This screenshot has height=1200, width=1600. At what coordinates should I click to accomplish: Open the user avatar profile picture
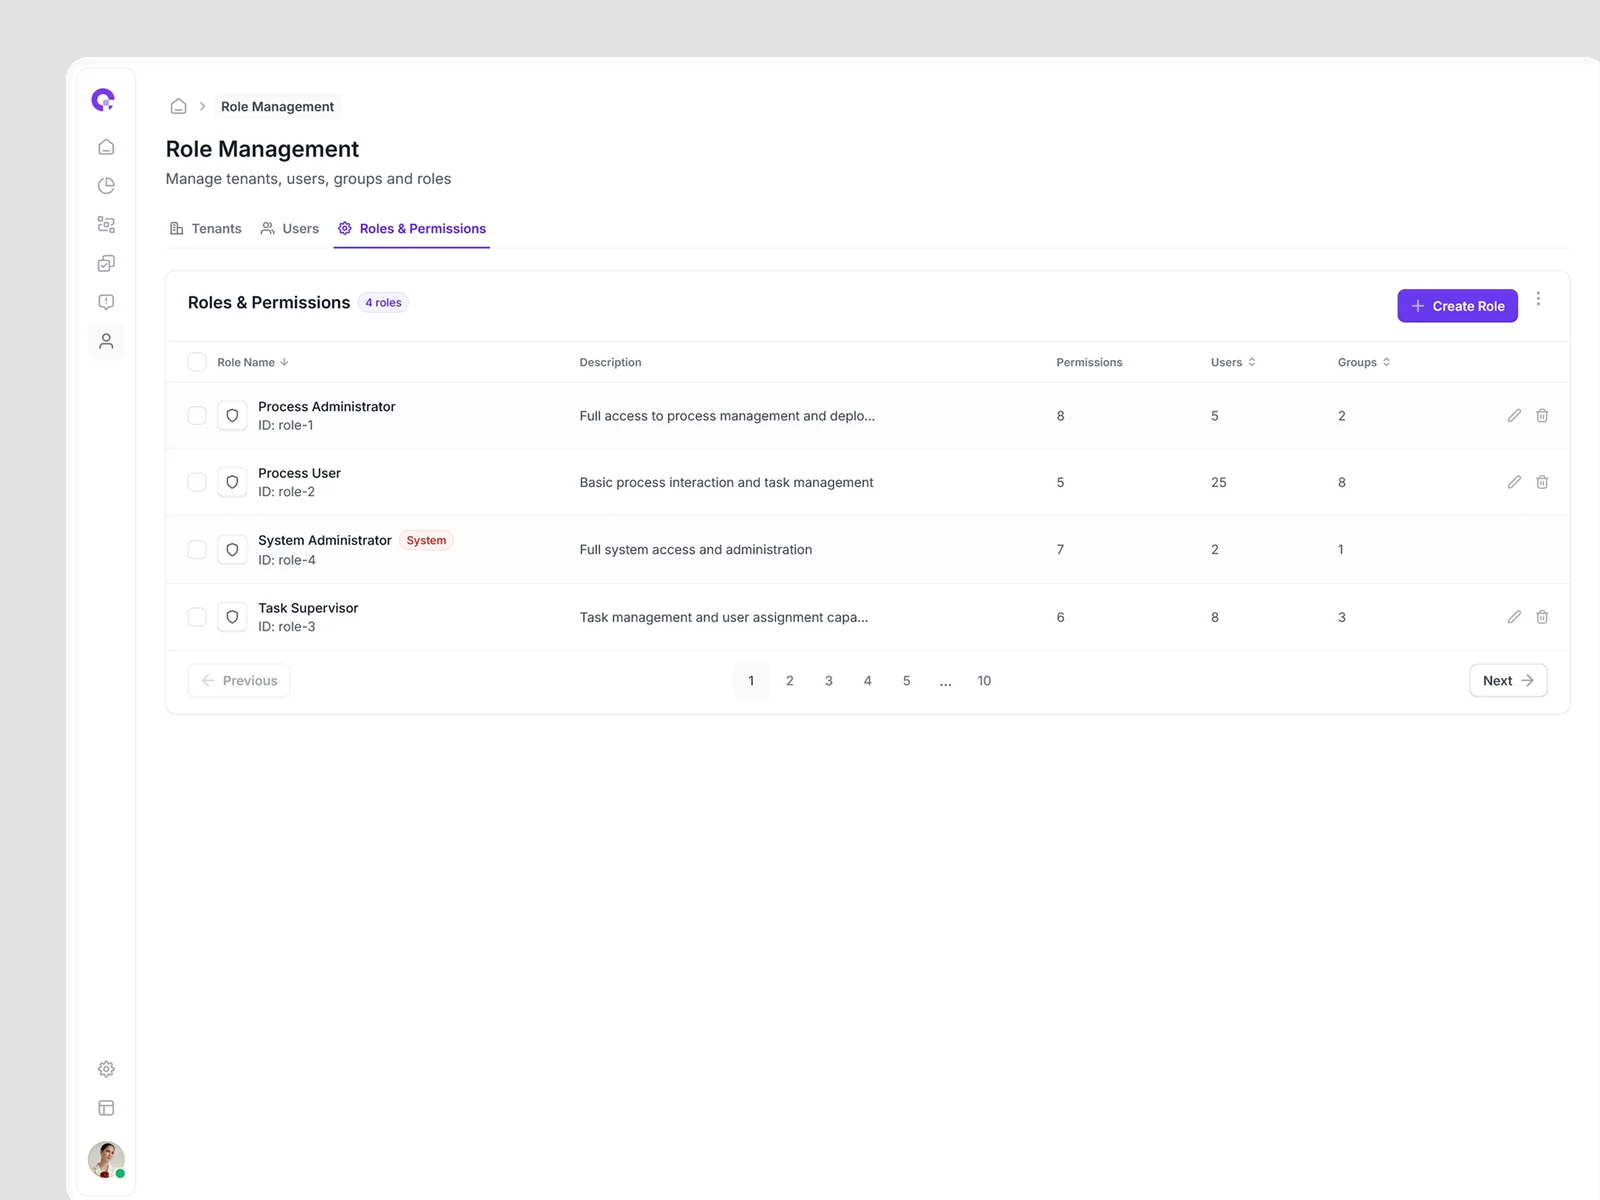pos(106,1159)
